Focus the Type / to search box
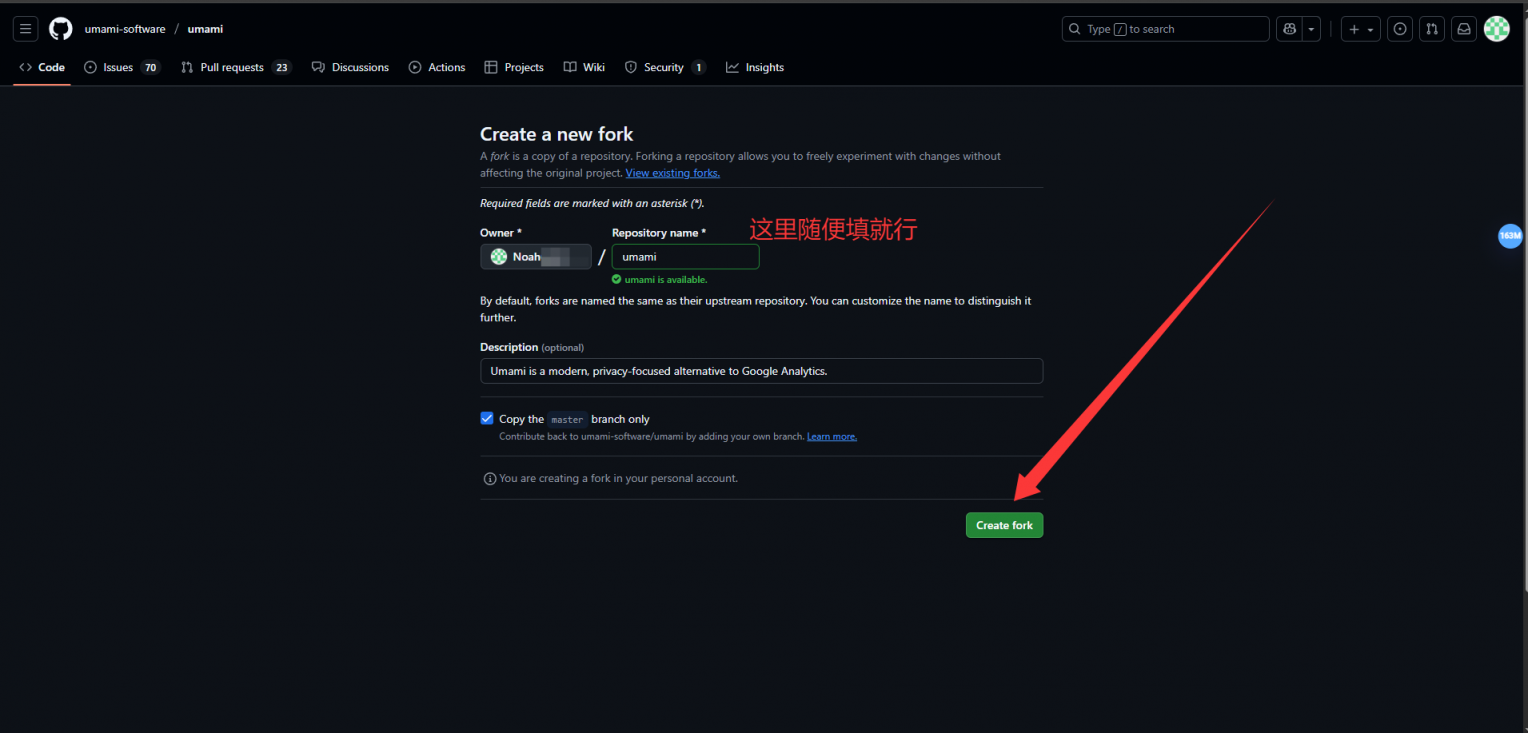 click(x=1165, y=29)
